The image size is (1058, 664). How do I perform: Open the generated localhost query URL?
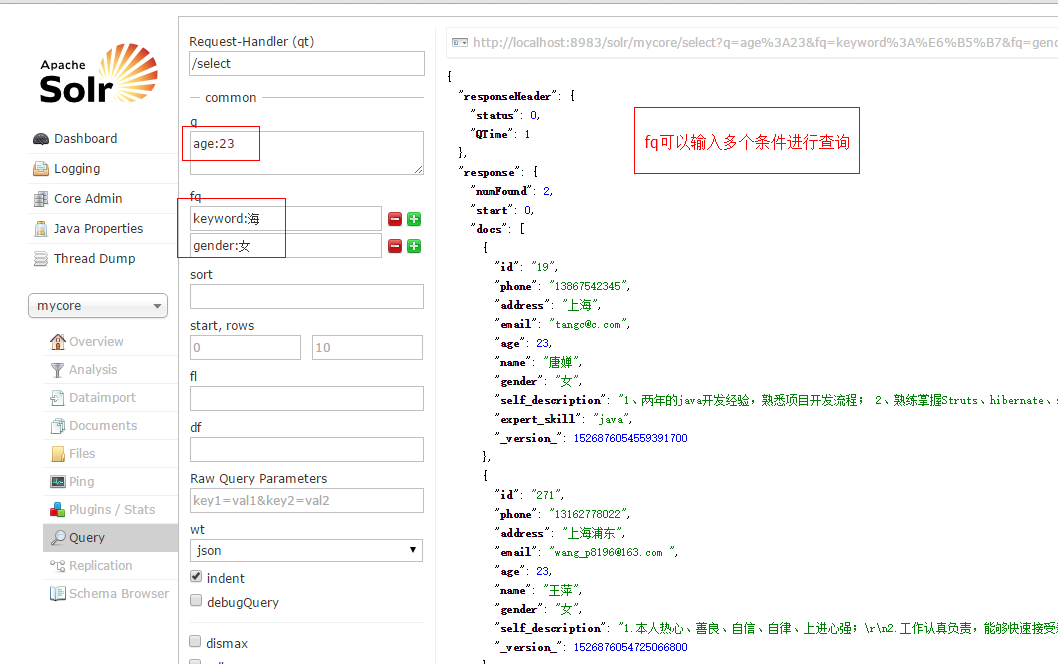pos(764,43)
